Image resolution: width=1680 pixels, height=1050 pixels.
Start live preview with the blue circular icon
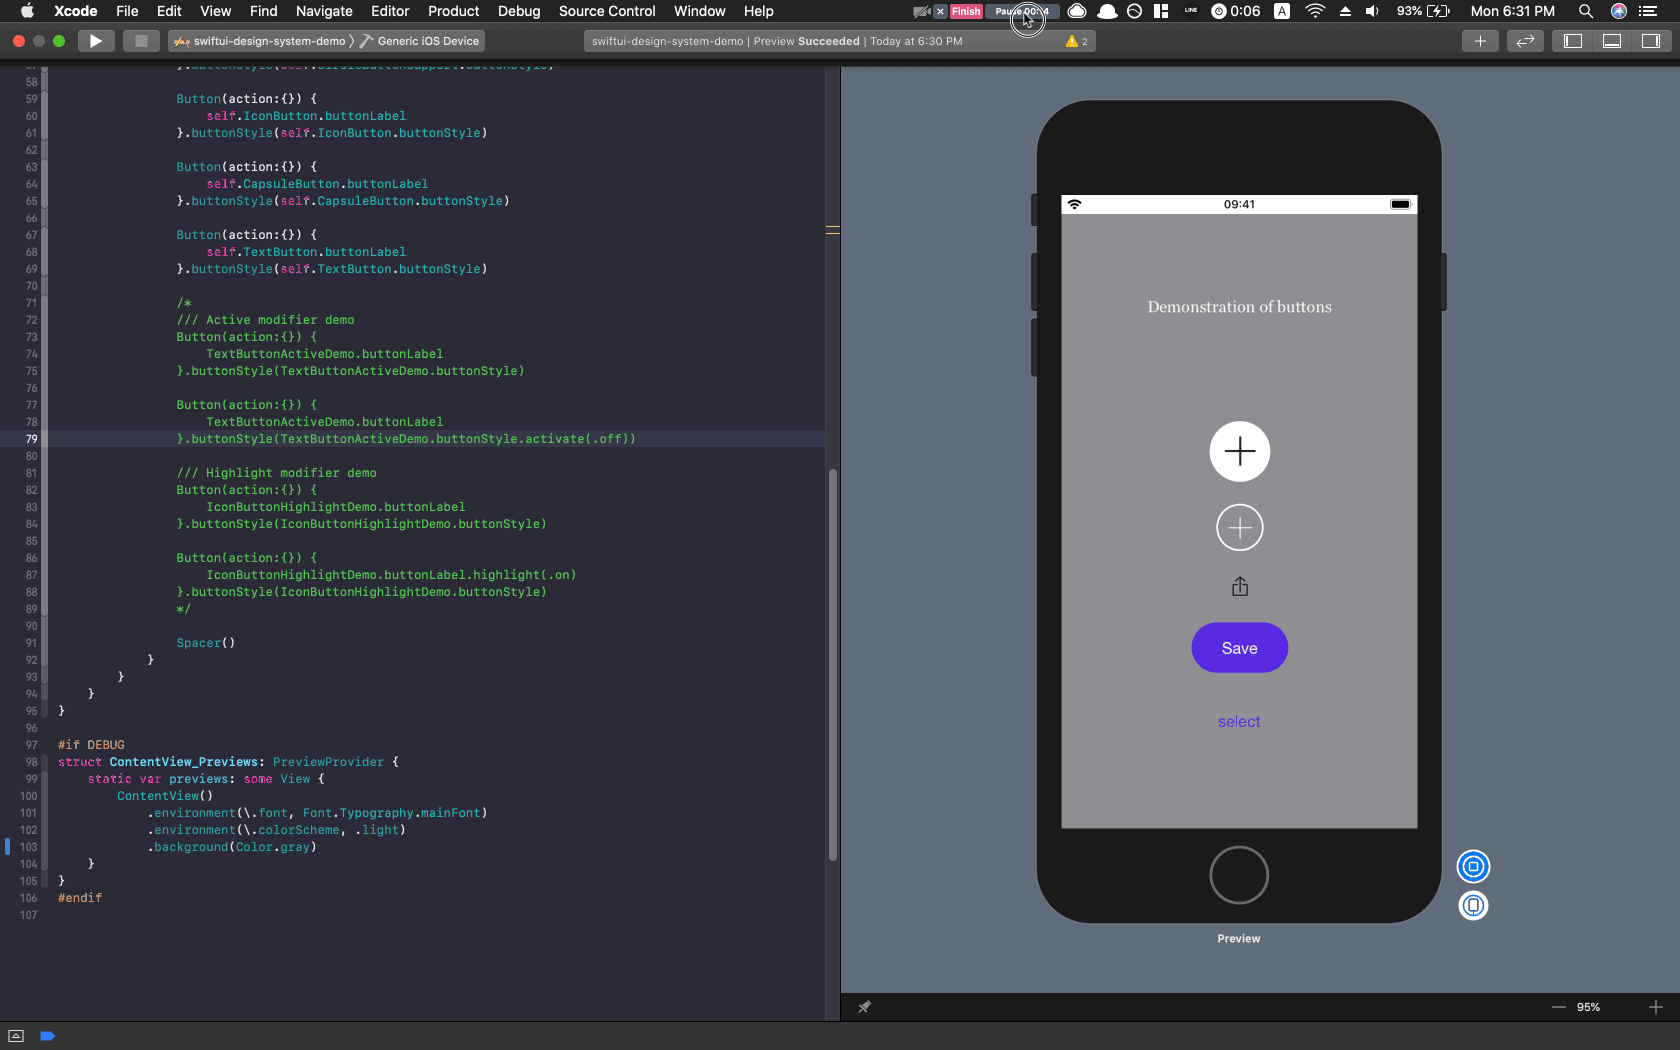coord(1473,867)
